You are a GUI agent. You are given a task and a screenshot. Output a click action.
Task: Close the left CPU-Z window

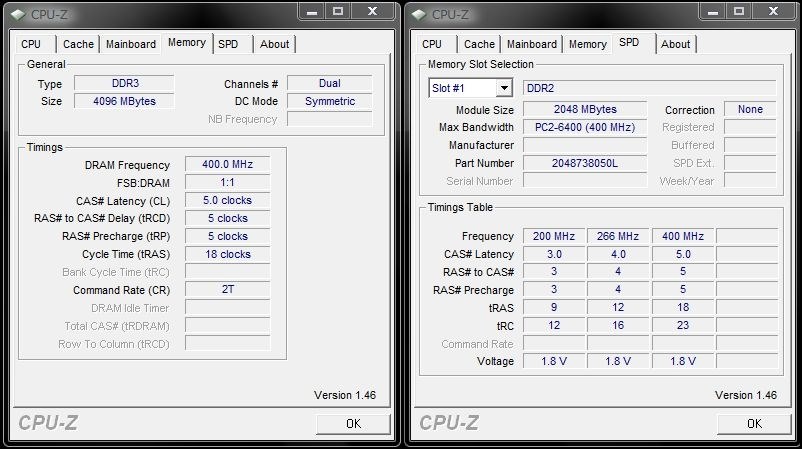[x=373, y=11]
